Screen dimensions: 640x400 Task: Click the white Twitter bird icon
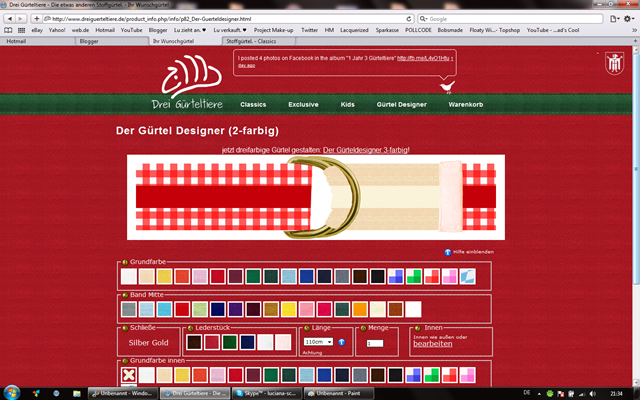(x=447, y=87)
